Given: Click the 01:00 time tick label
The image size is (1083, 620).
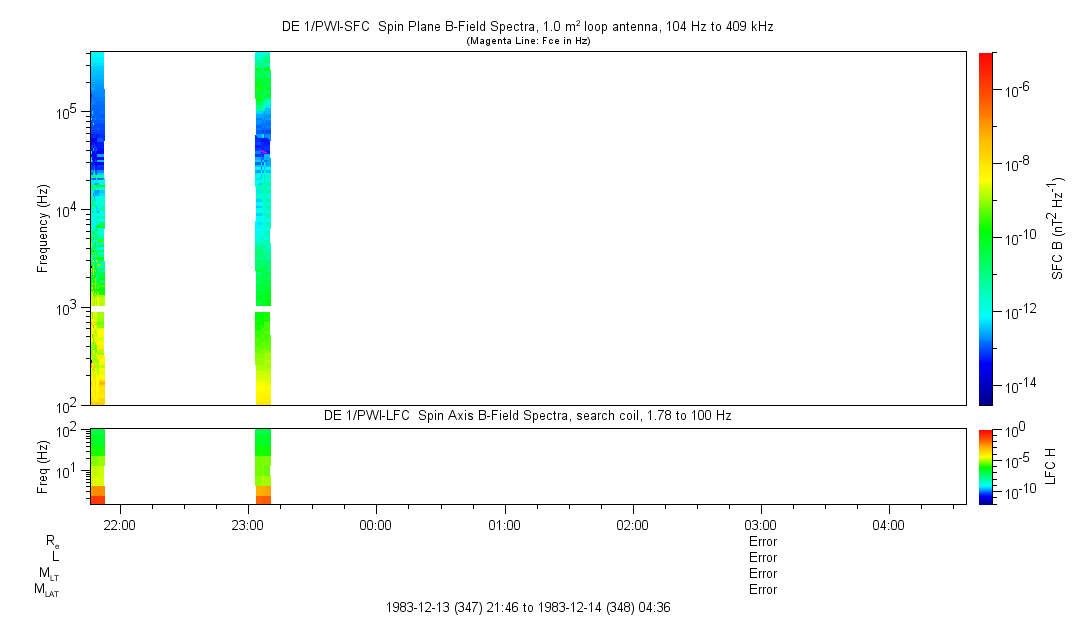Looking at the screenshot, I should [x=504, y=525].
